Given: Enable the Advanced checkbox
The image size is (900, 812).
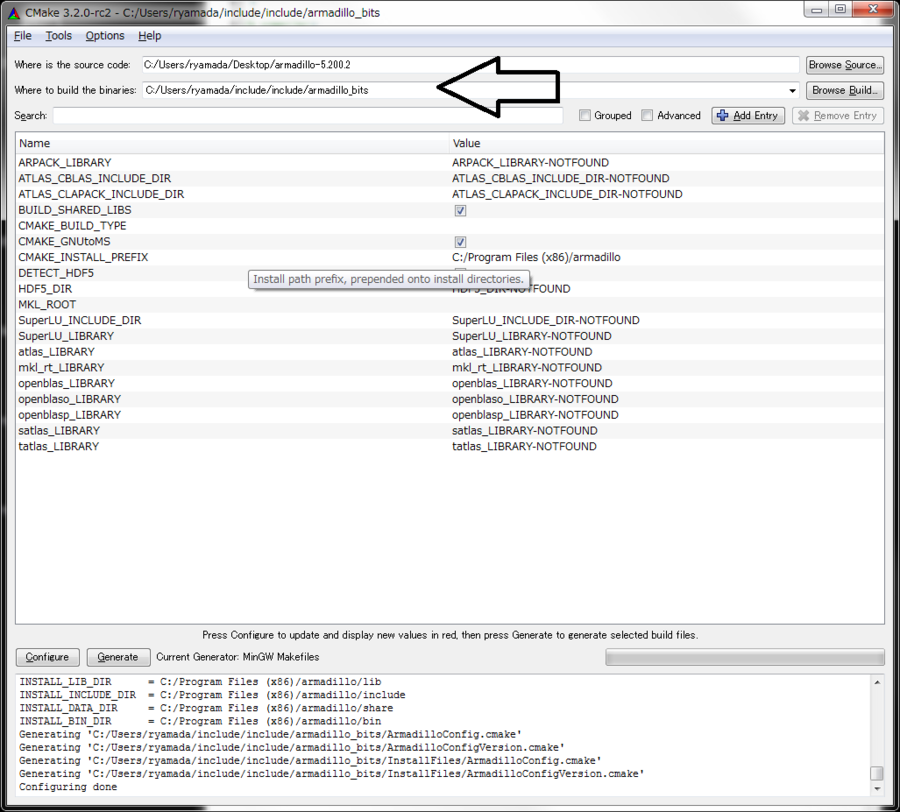Looking at the screenshot, I should click(647, 115).
